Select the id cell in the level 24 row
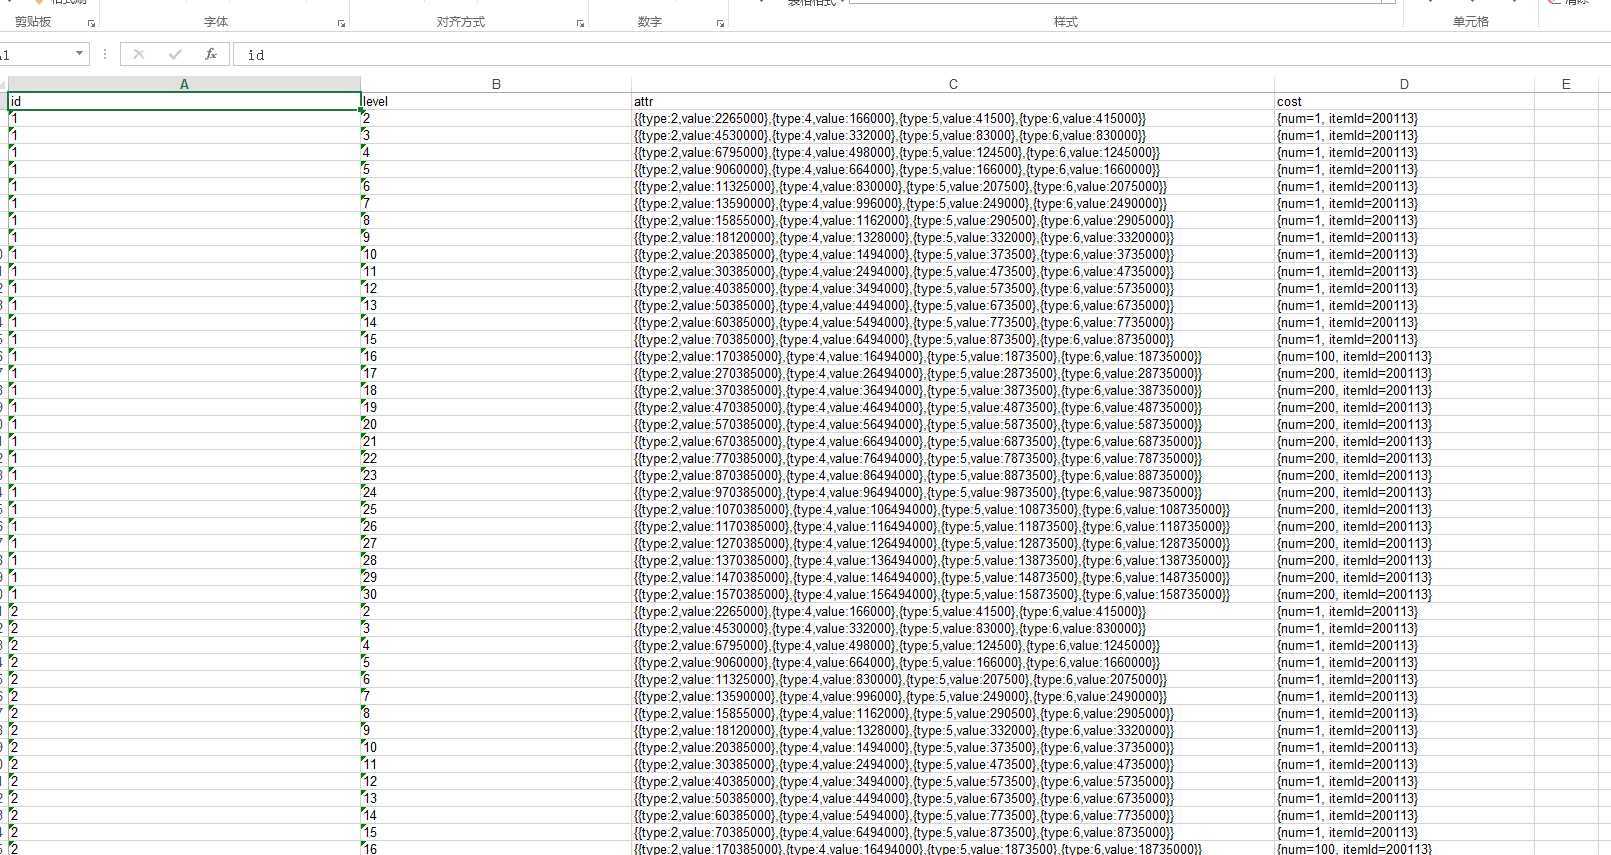1611x855 pixels. coord(184,492)
